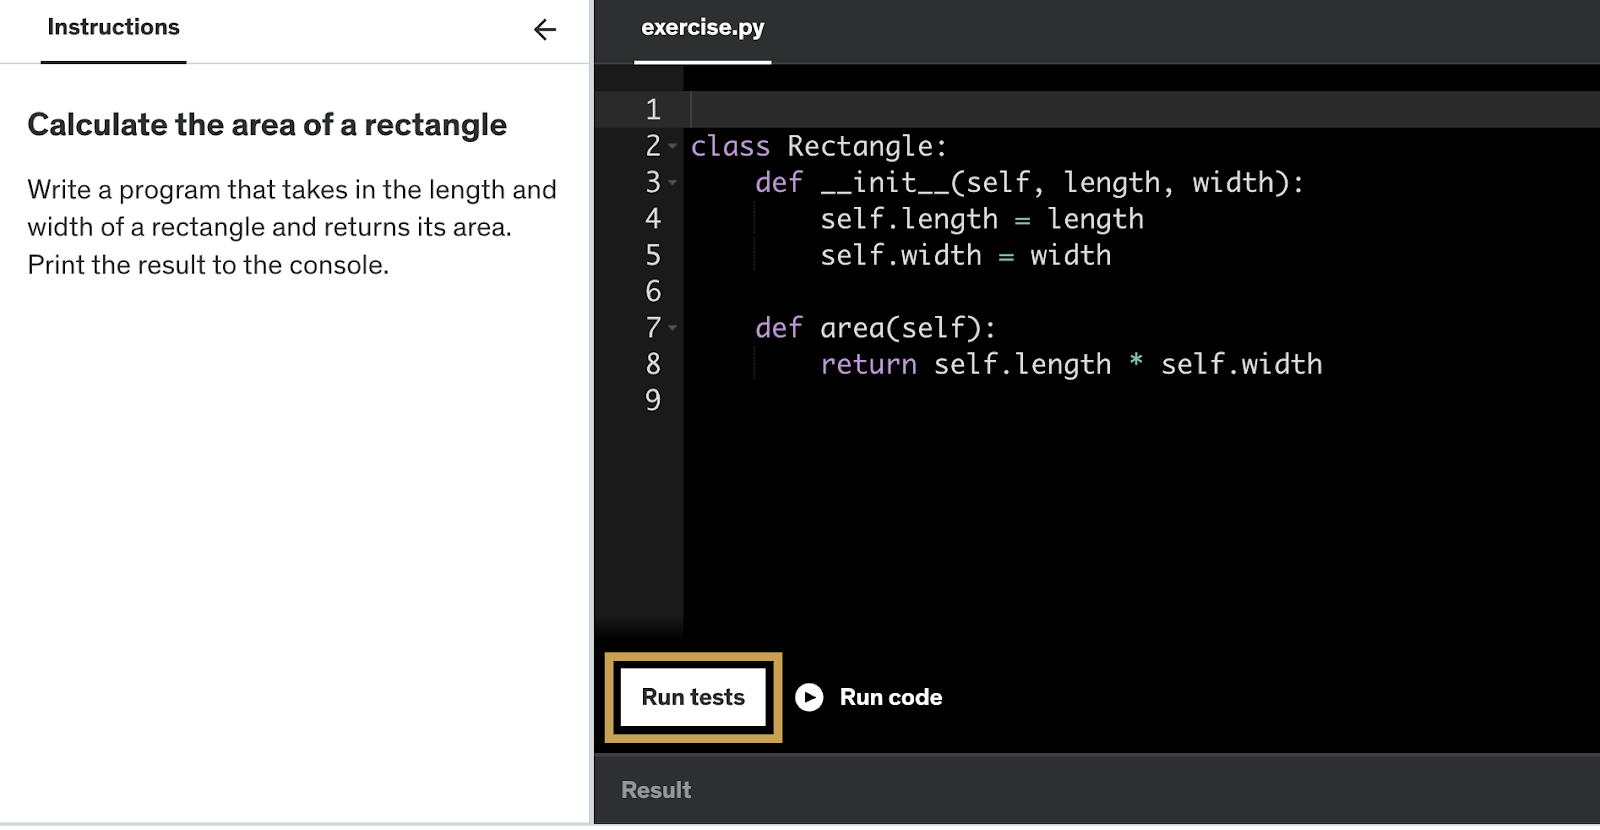Fold the area method at line 7
The width and height of the screenshot is (1600, 830).
[x=673, y=328]
